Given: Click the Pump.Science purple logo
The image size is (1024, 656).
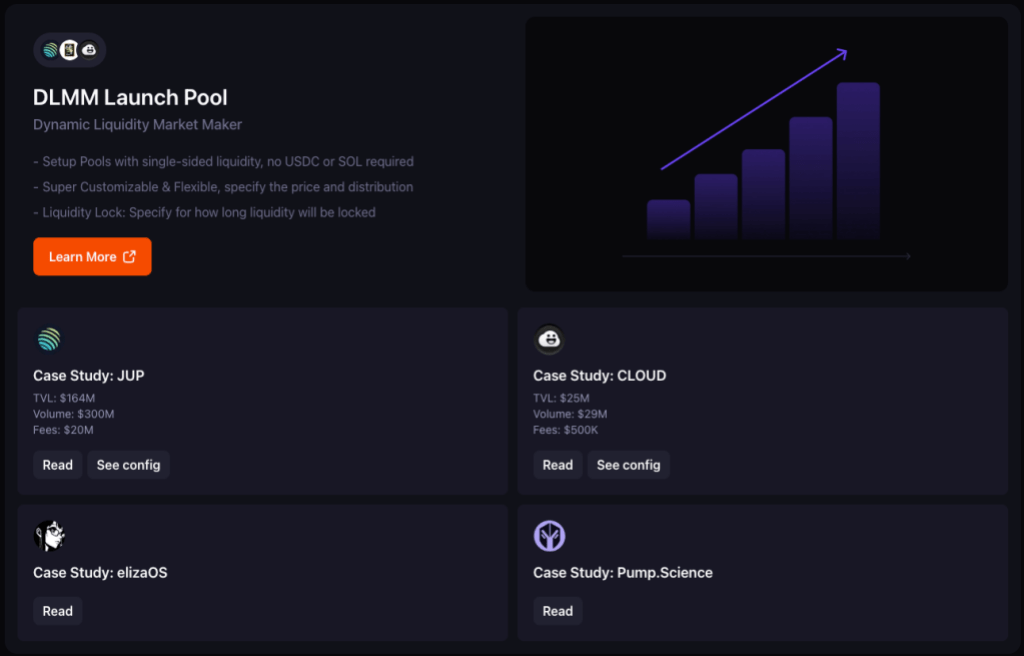Looking at the screenshot, I should [549, 536].
